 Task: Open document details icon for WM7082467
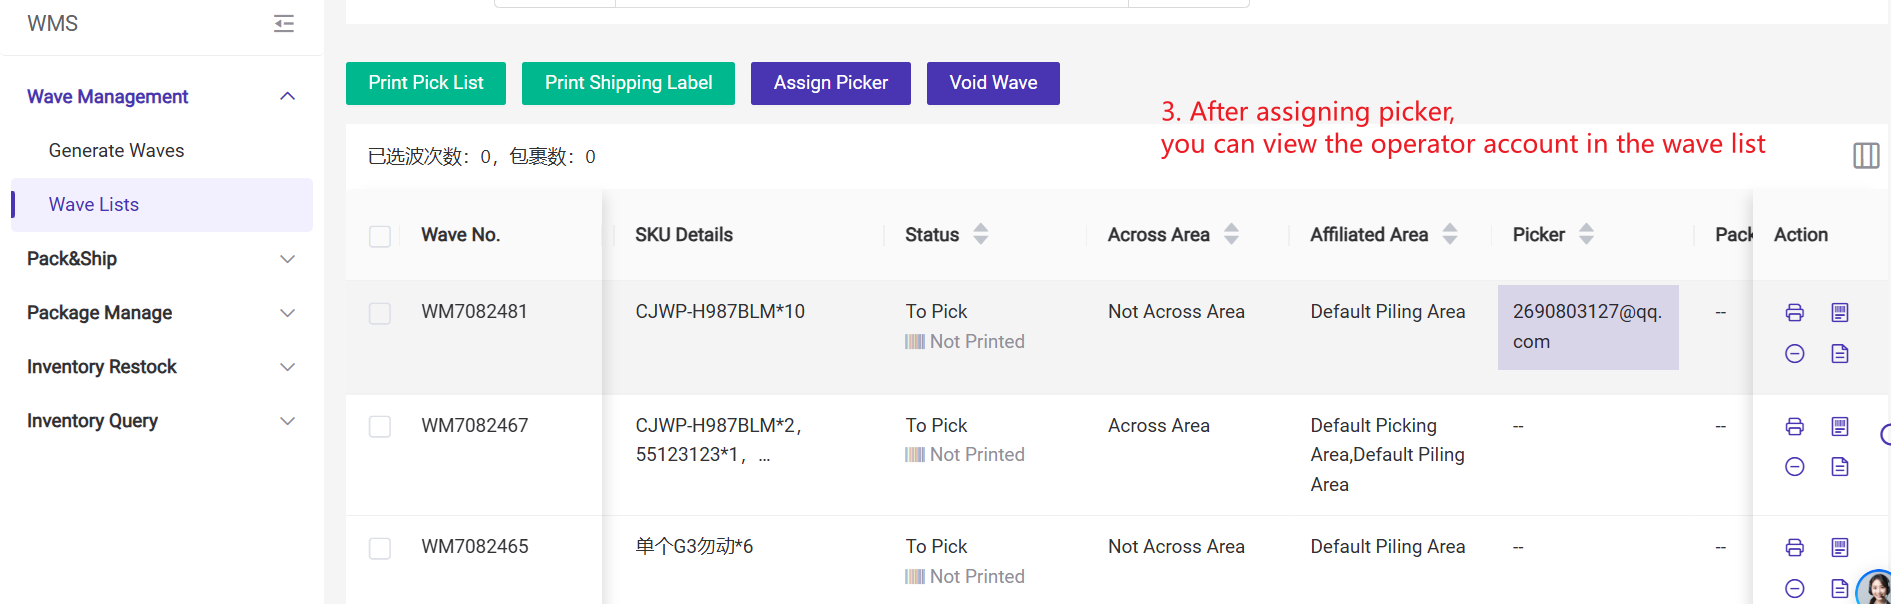pyautogui.click(x=1840, y=467)
